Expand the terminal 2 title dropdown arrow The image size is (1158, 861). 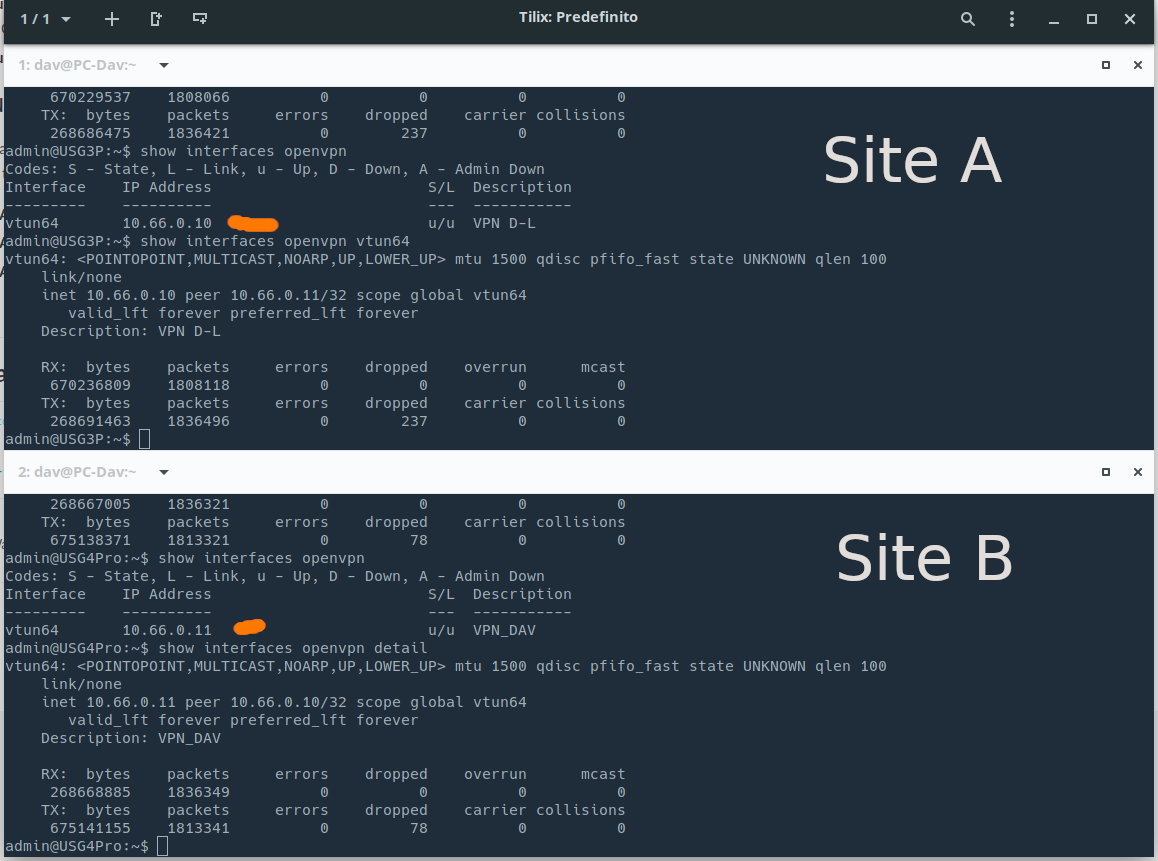(x=164, y=471)
